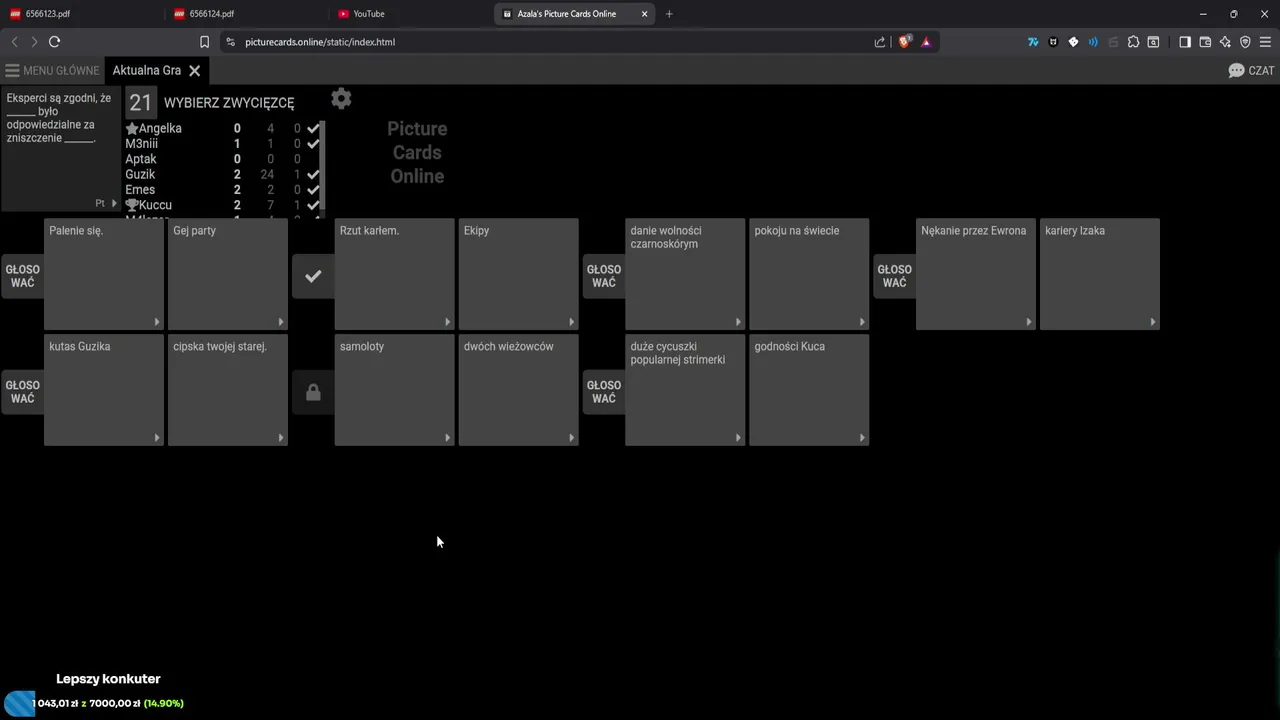This screenshot has width=1280, height=720.
Task: Expand the arrow on 'dwóch wieżowców' card
Action: pos(572,438)
